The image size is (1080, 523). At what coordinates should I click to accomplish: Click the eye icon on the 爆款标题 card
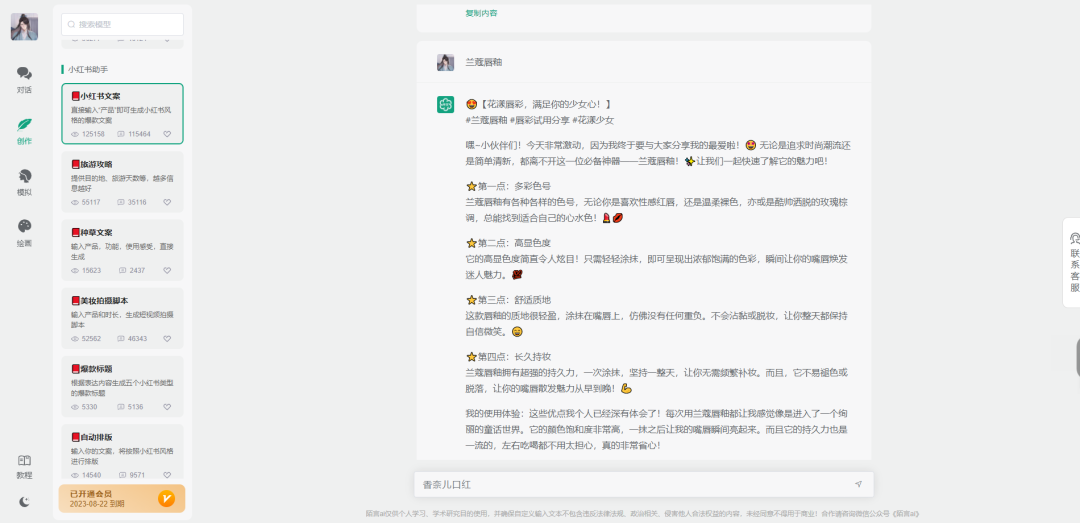(75, 407)
